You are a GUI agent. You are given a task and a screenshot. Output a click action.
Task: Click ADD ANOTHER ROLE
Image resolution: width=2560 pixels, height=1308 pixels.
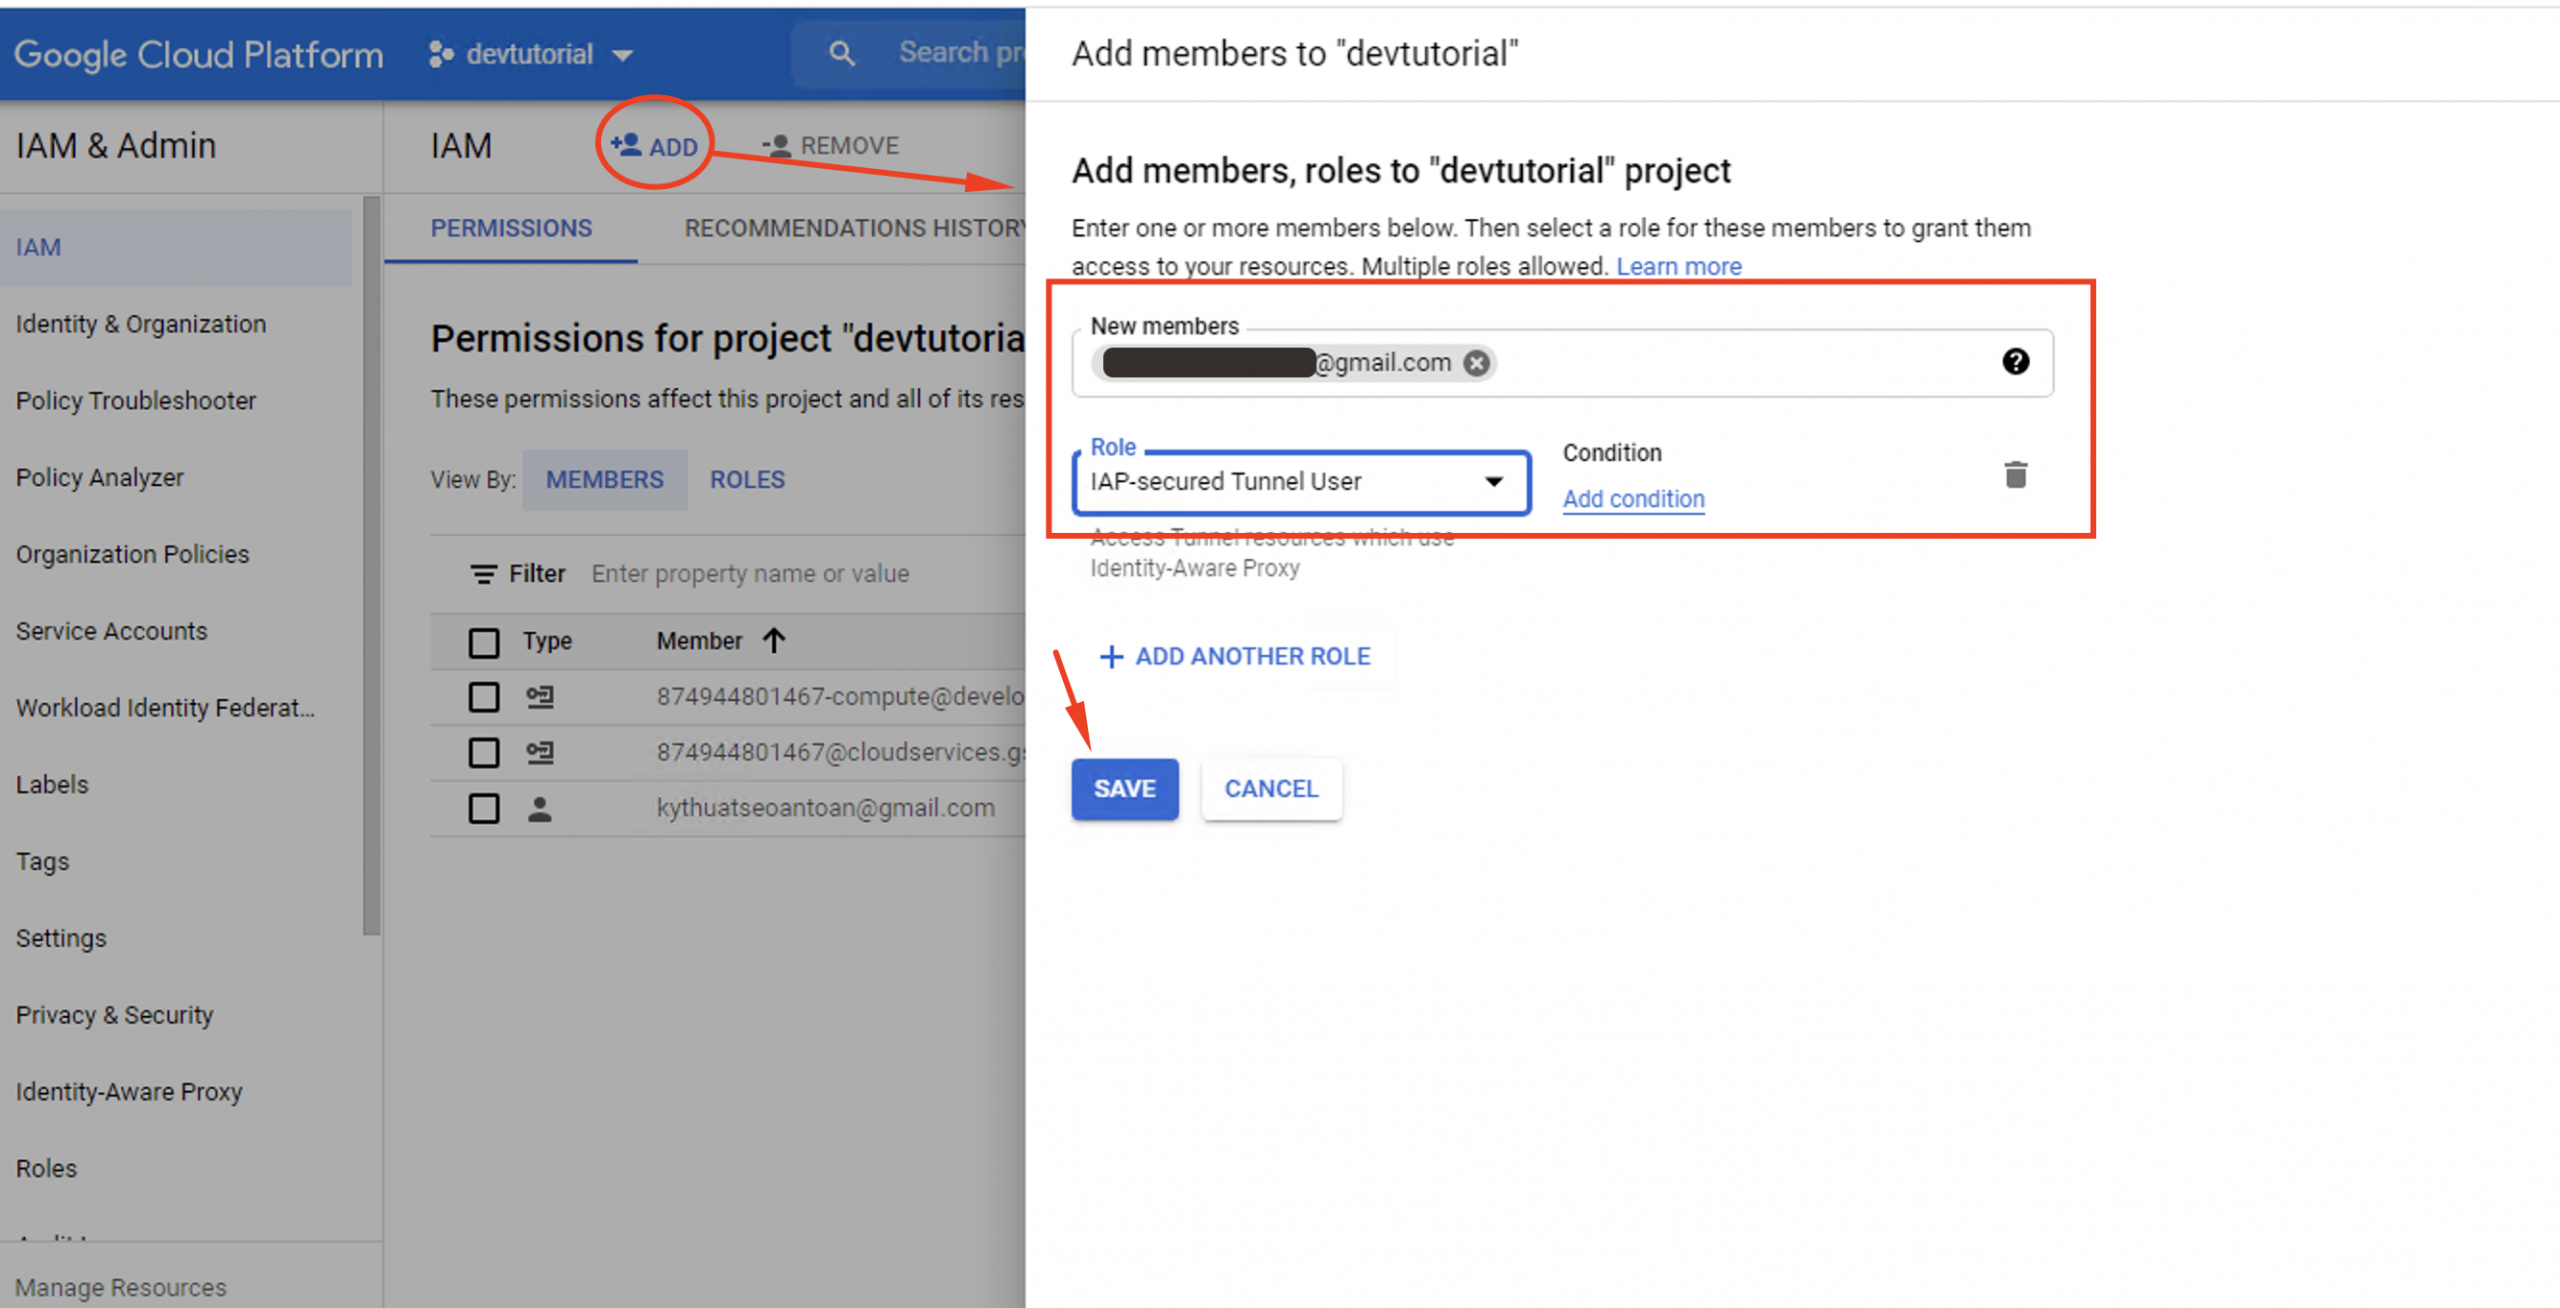(x=1236, y=656)
